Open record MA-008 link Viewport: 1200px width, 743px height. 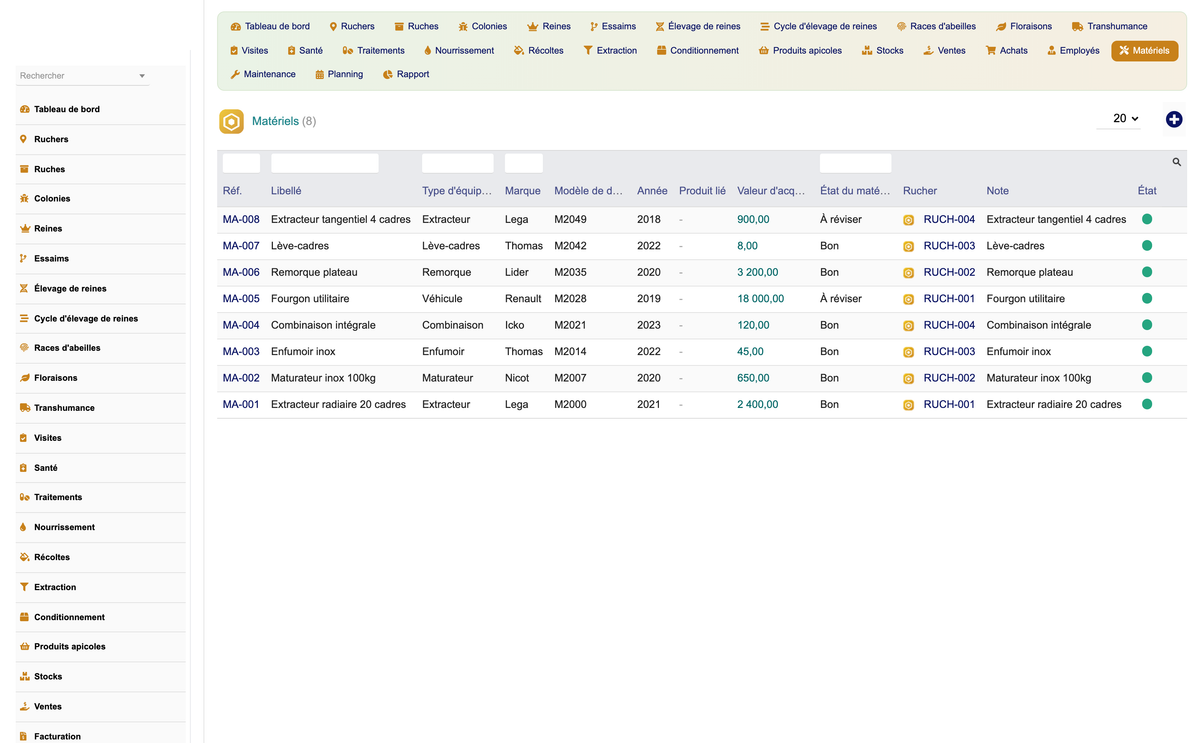(x=241, y=219)
